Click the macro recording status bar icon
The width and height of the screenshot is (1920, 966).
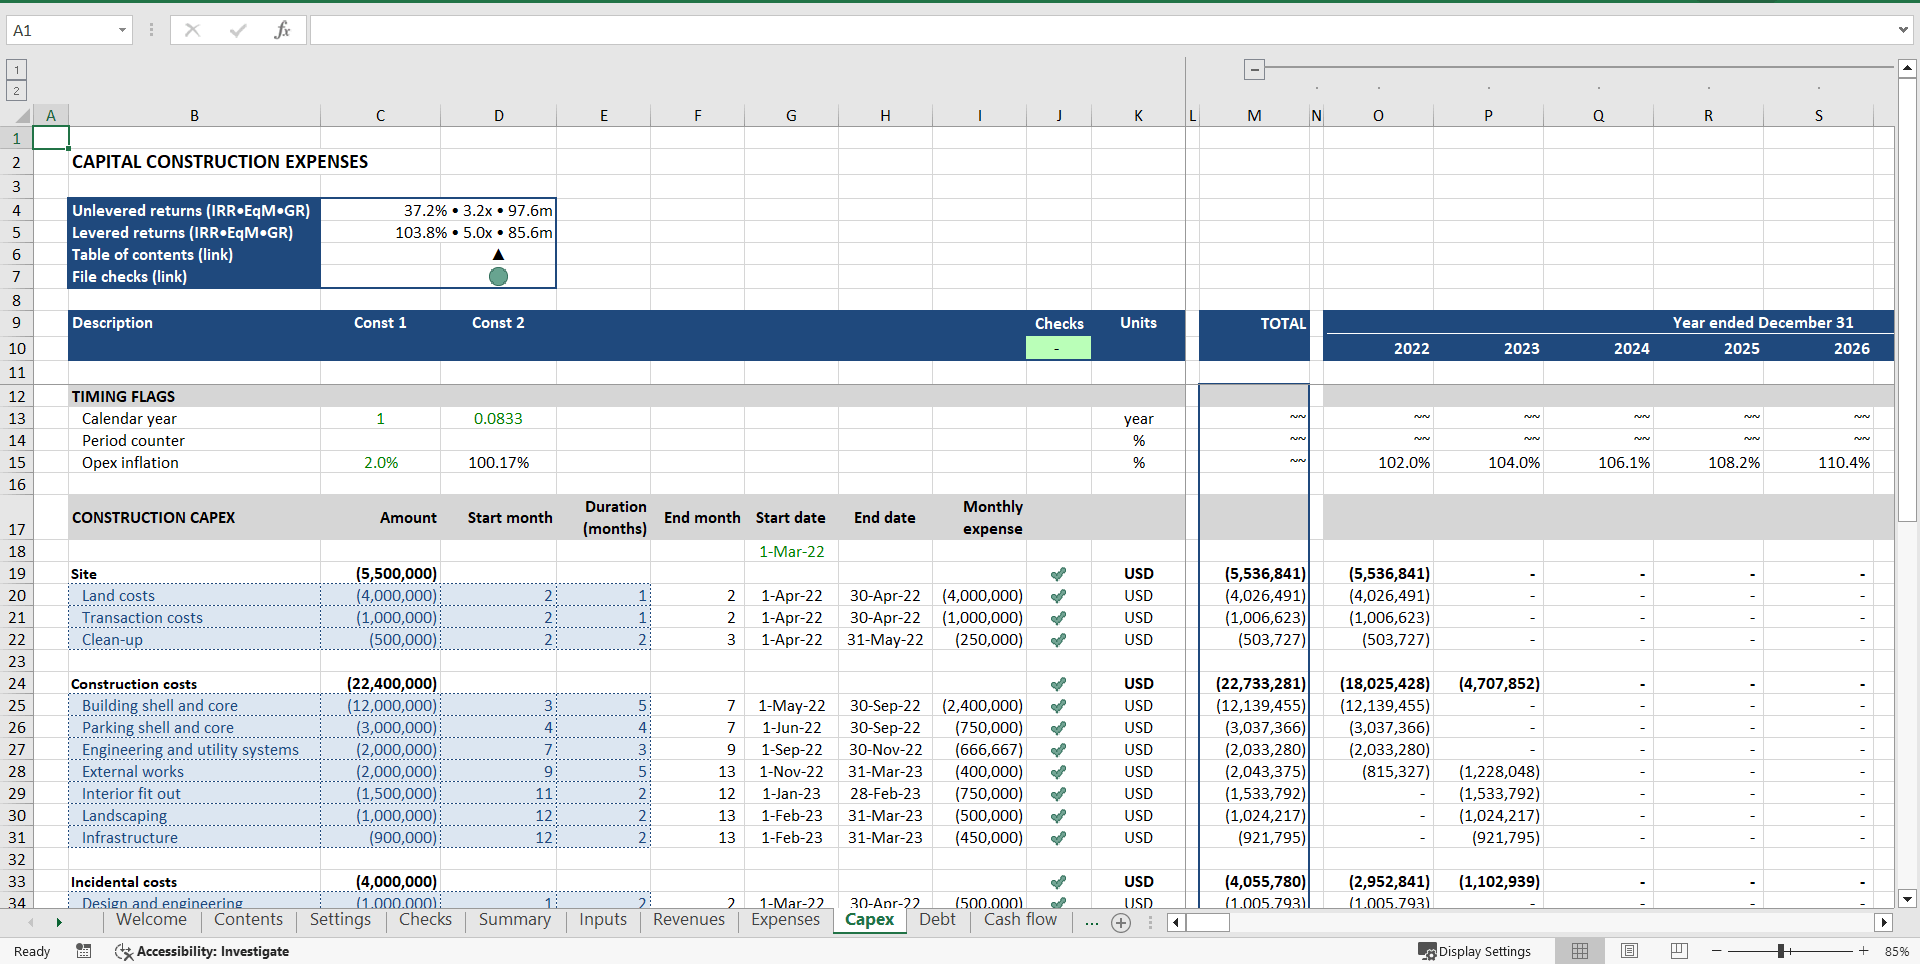pyautogui.click(x=84, y=951)
